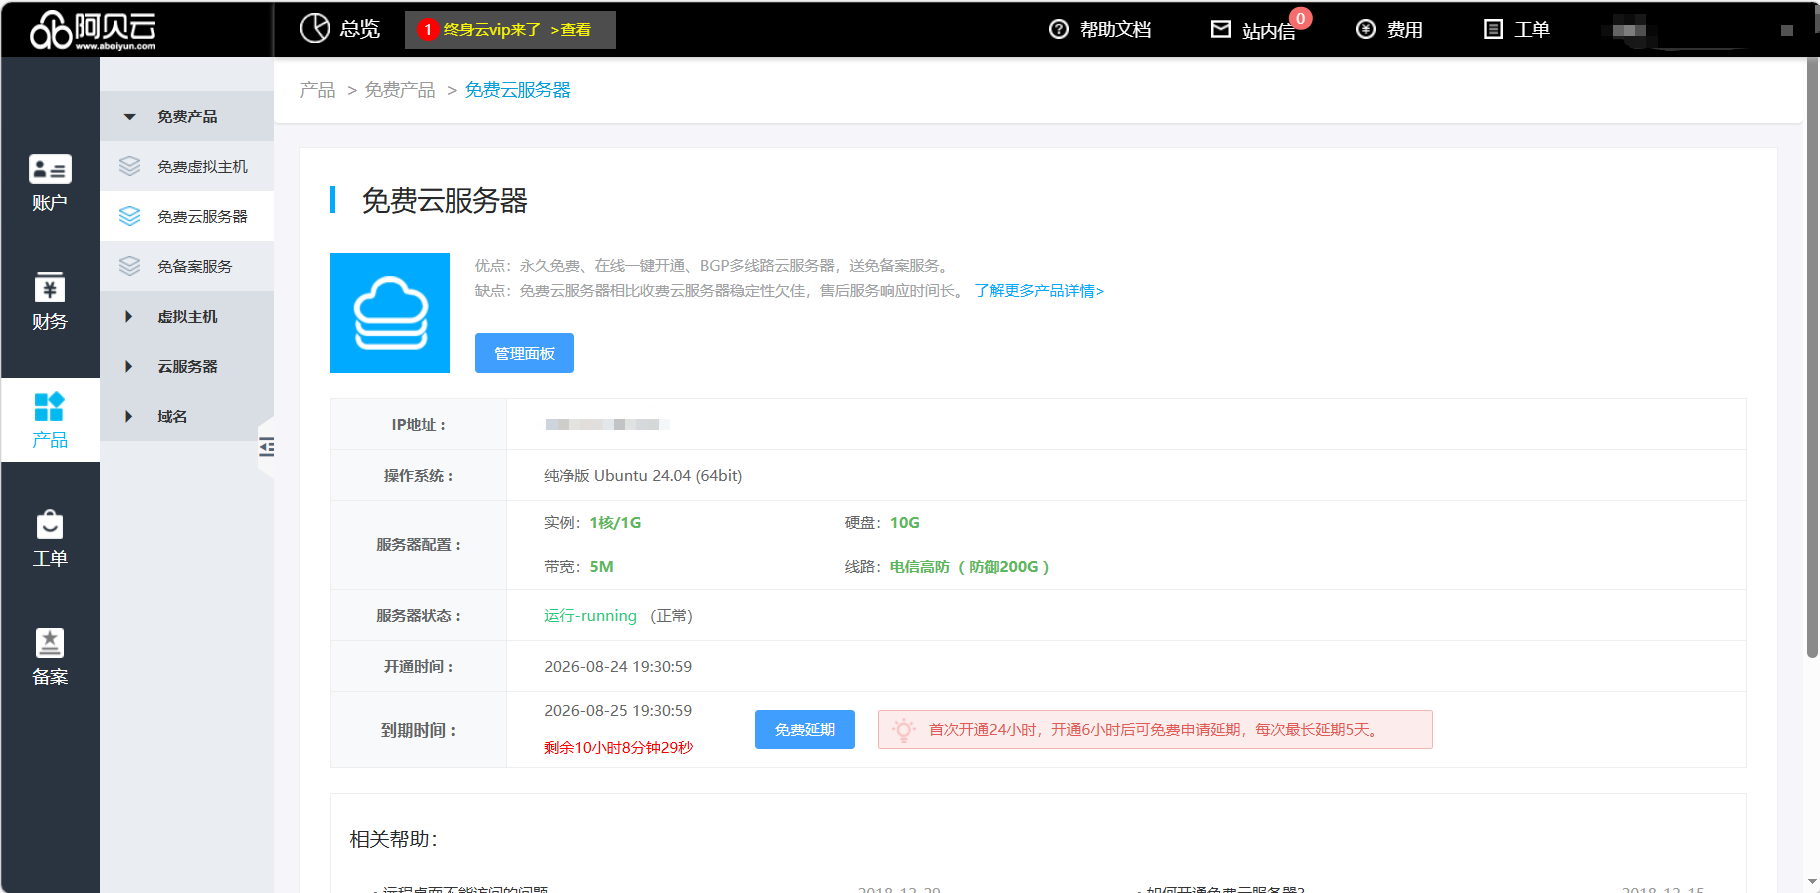Open the 总览 overview clock icon

pos(315,29)
